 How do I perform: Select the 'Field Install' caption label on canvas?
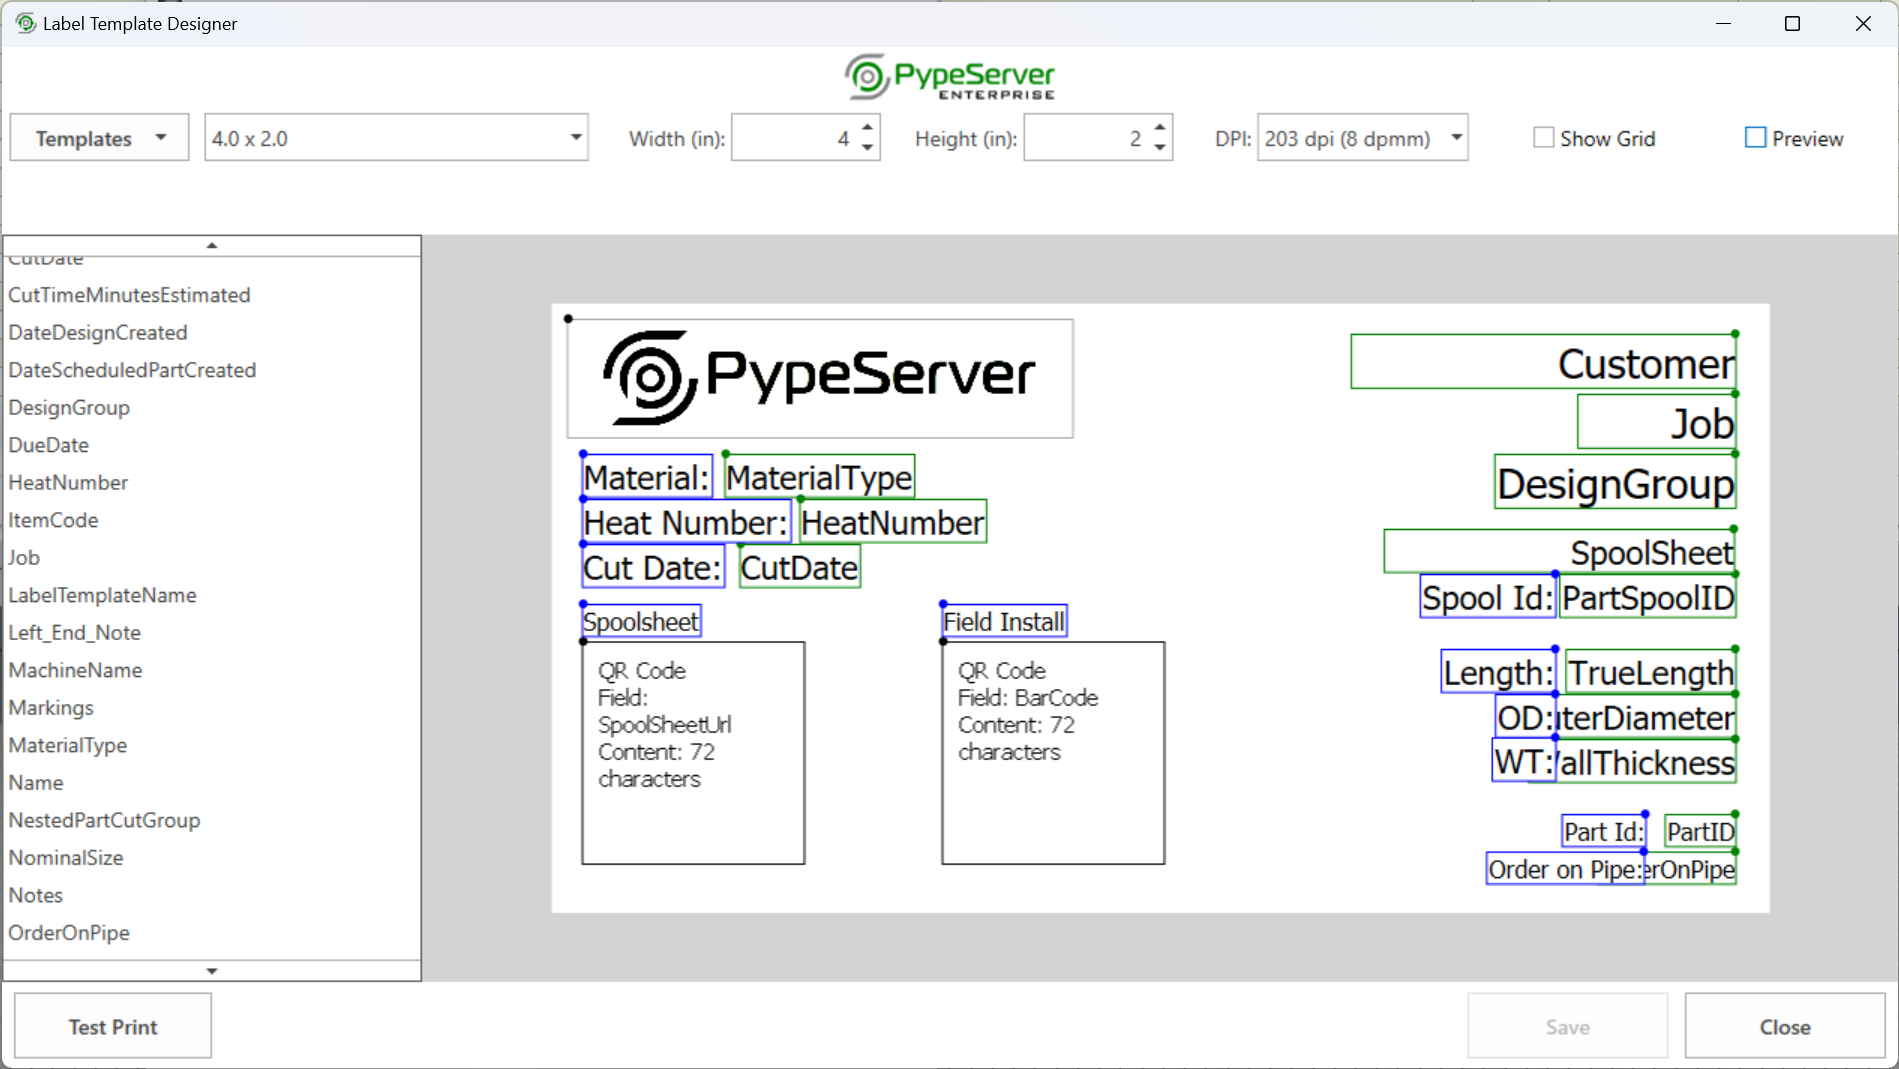1005,621
